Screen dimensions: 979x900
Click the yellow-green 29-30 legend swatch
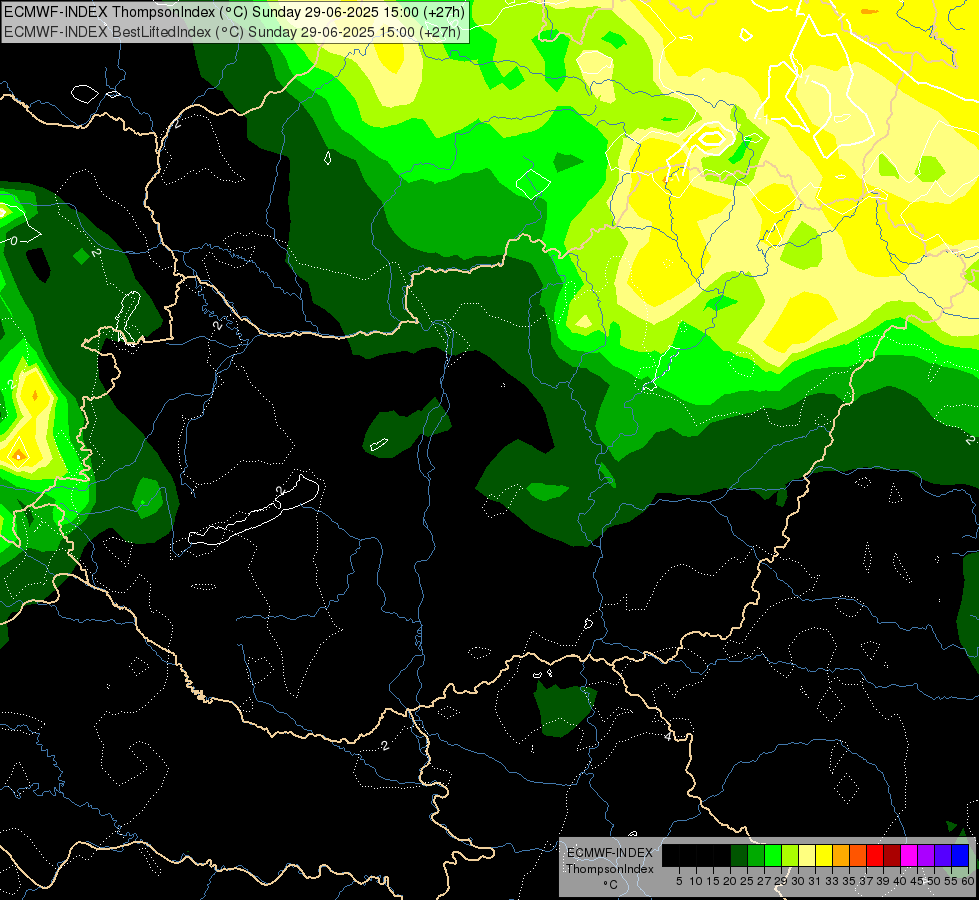coord(790,856)
